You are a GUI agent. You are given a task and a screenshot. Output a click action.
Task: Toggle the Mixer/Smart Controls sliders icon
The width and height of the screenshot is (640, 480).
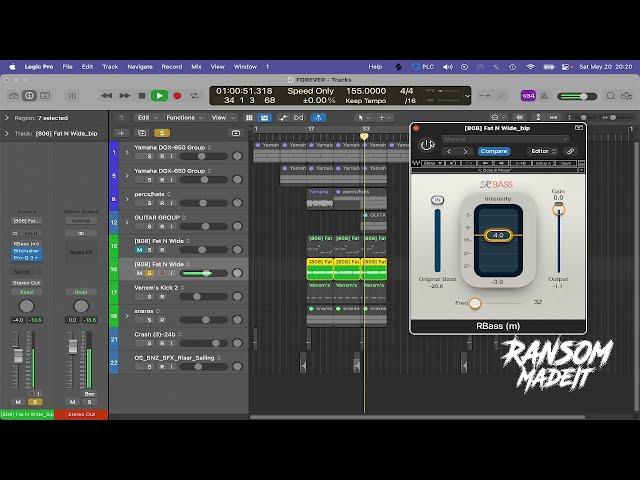72,96
